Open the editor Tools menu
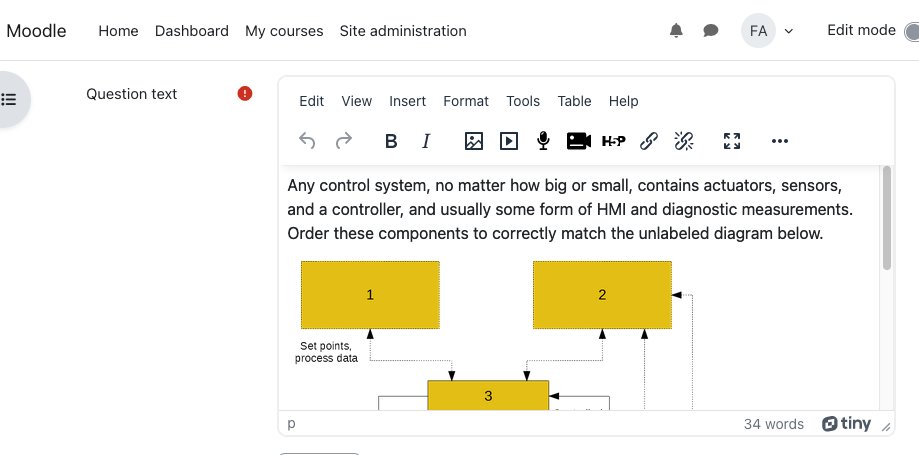This screenshot has height=455, width=919. 523,101
